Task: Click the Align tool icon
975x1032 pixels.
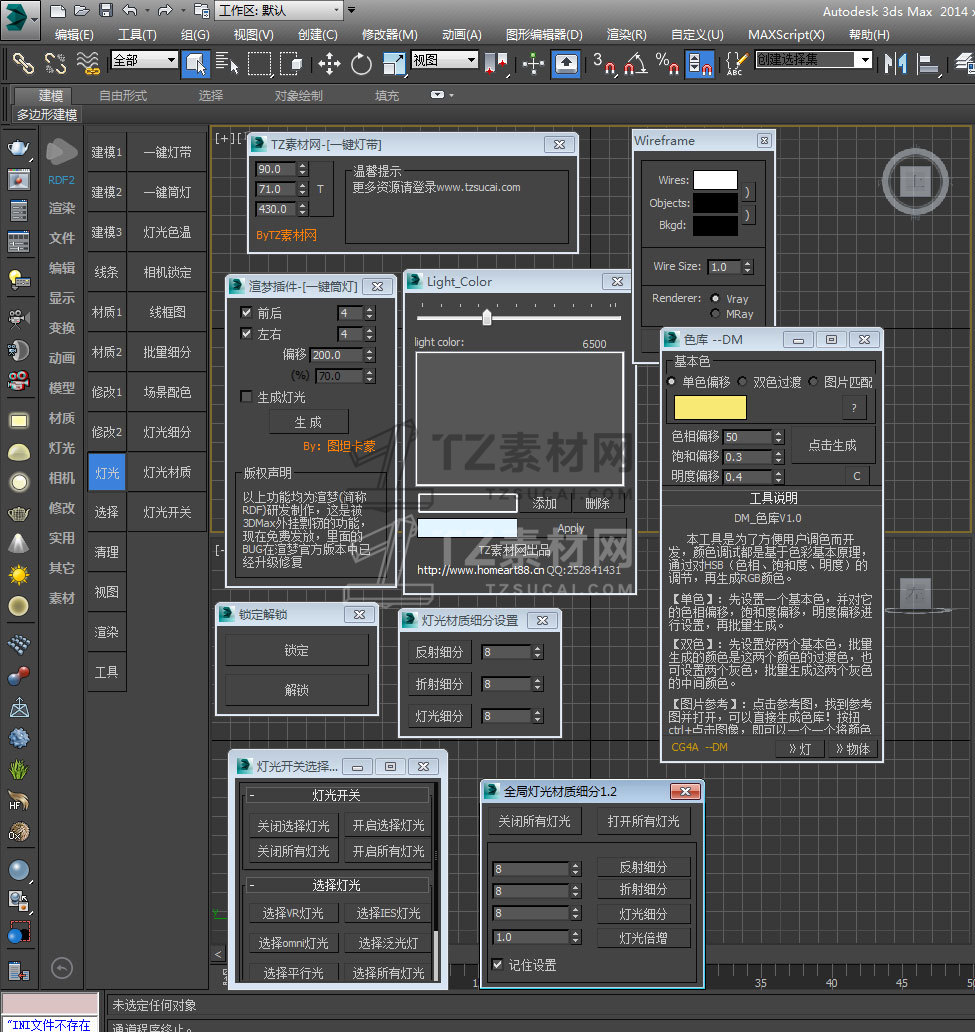Action: (x=928, y=64)
